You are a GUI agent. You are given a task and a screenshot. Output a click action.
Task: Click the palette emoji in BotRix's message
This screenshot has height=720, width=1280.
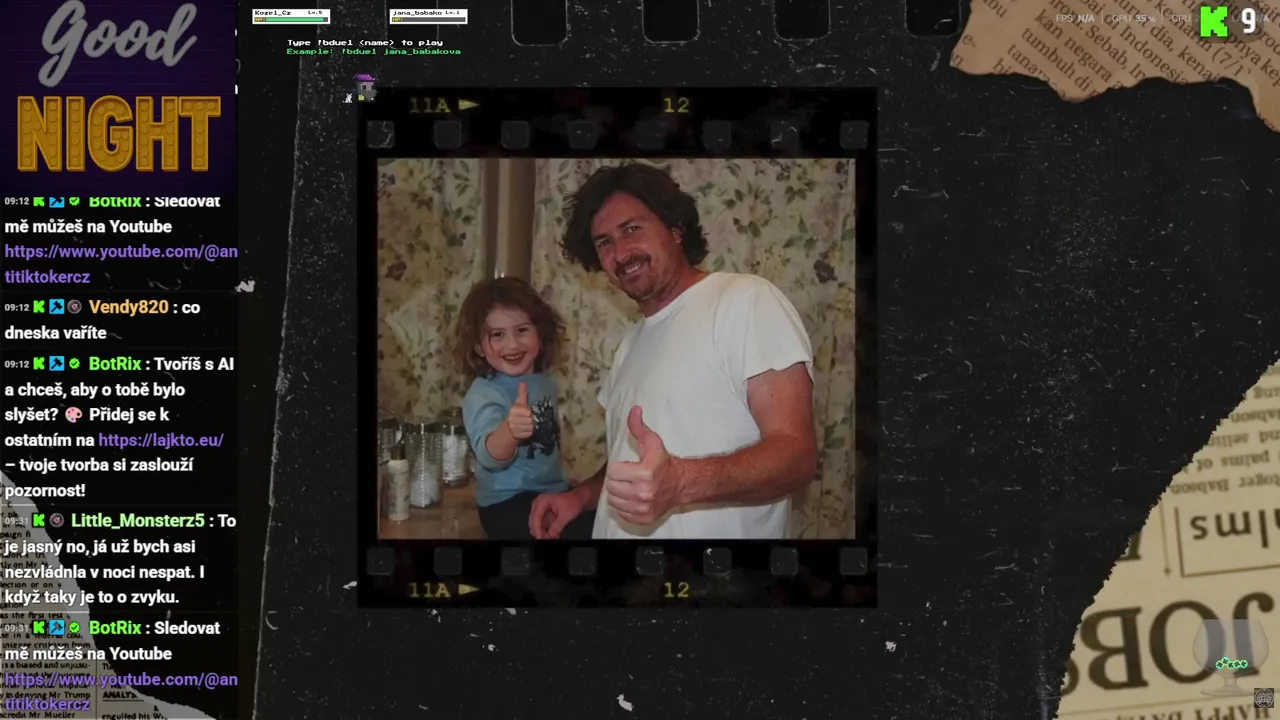click(x=73, y=414)
